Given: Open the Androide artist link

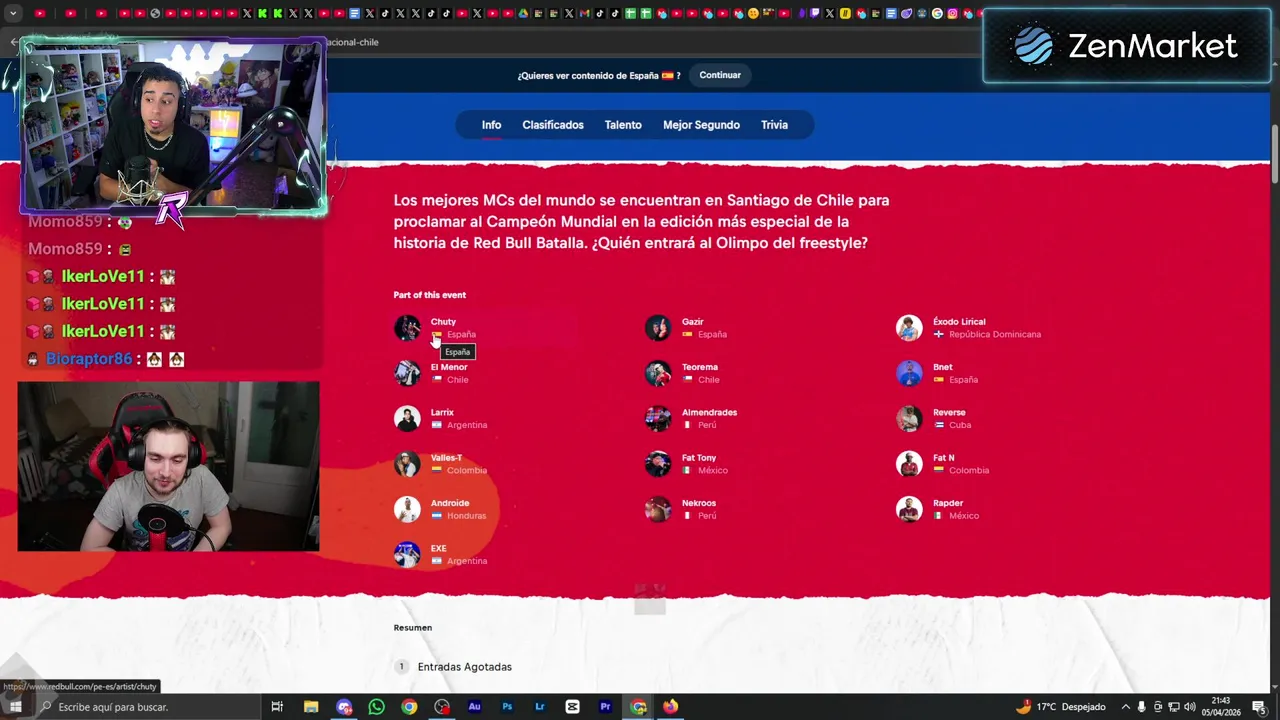Looking at the screenshot, I should tap(450, 503).
